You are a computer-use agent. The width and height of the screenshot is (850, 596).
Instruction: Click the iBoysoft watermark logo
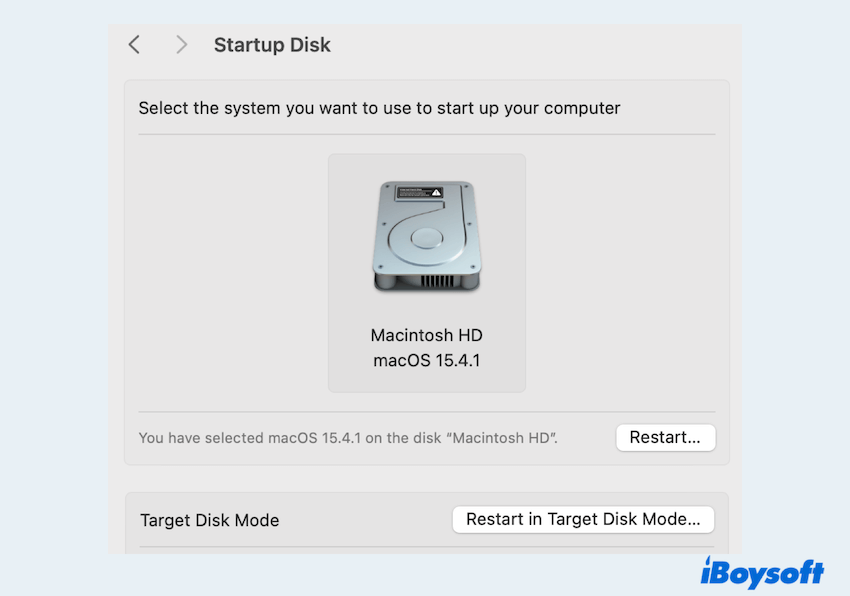[762, 572]
